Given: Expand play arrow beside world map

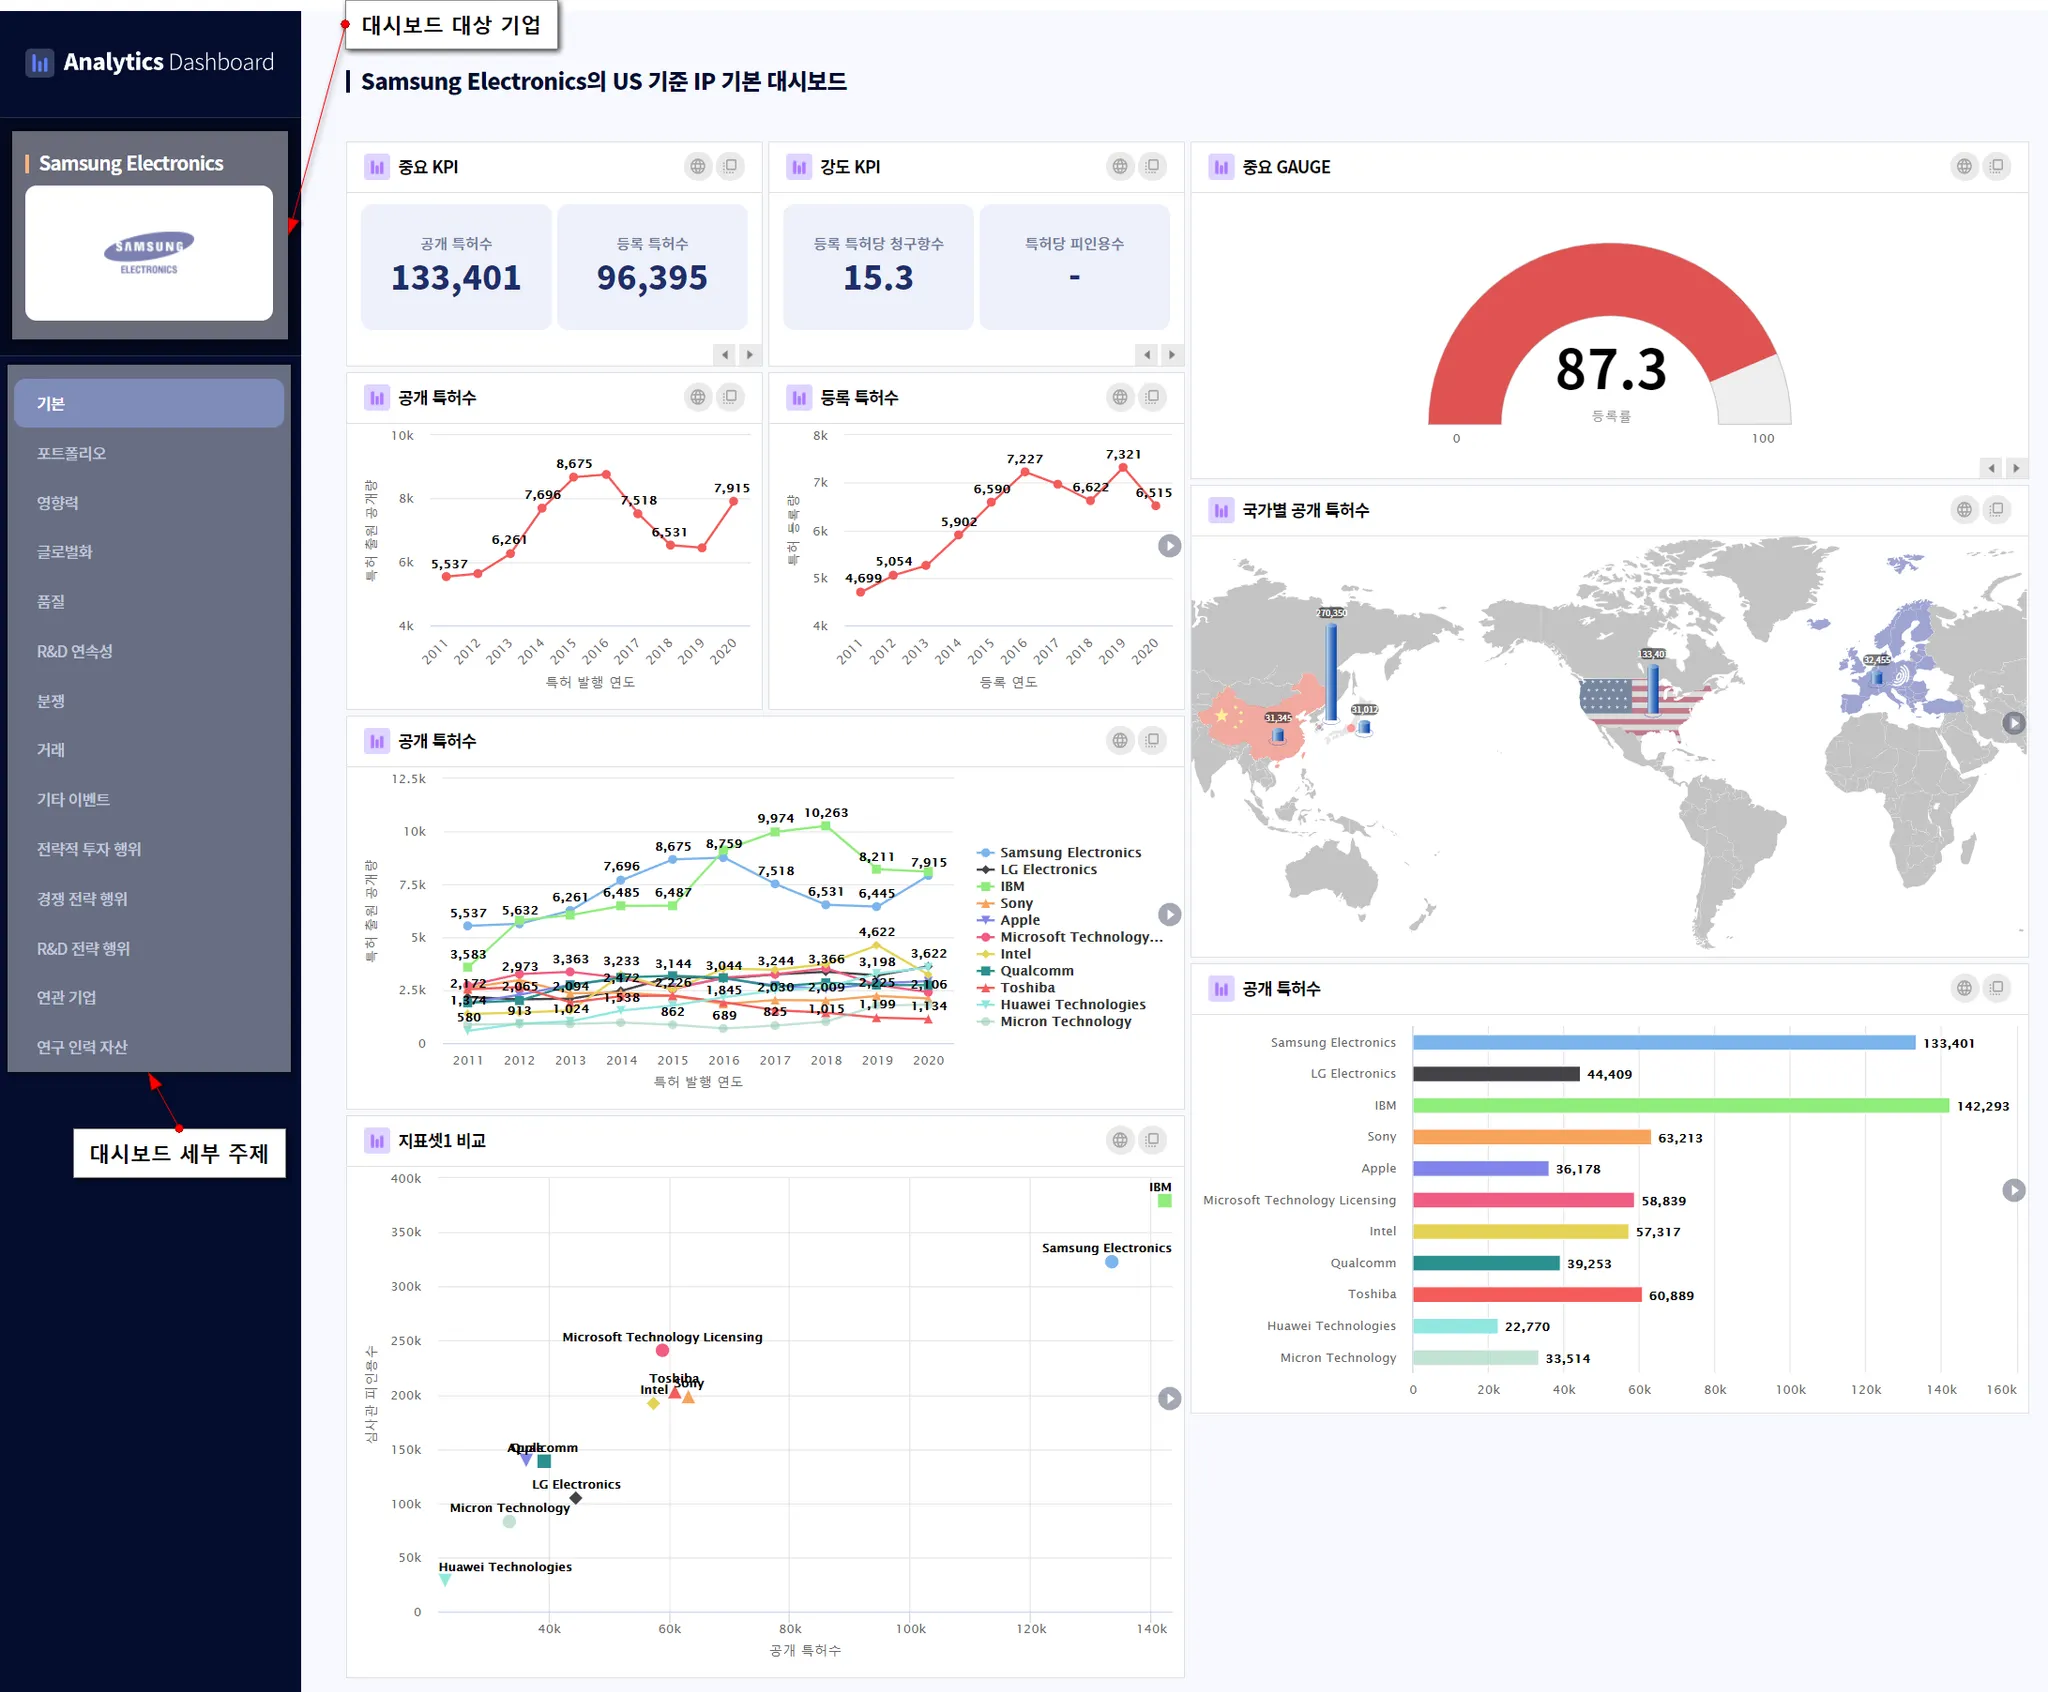Looking at the screenshot, I should coord(2014,723).
